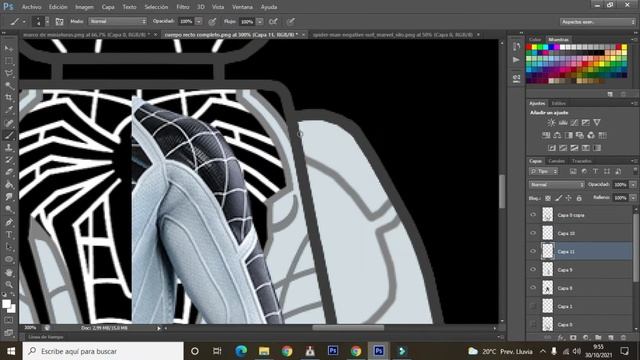Select the History Brush tool

coord(9,160)
